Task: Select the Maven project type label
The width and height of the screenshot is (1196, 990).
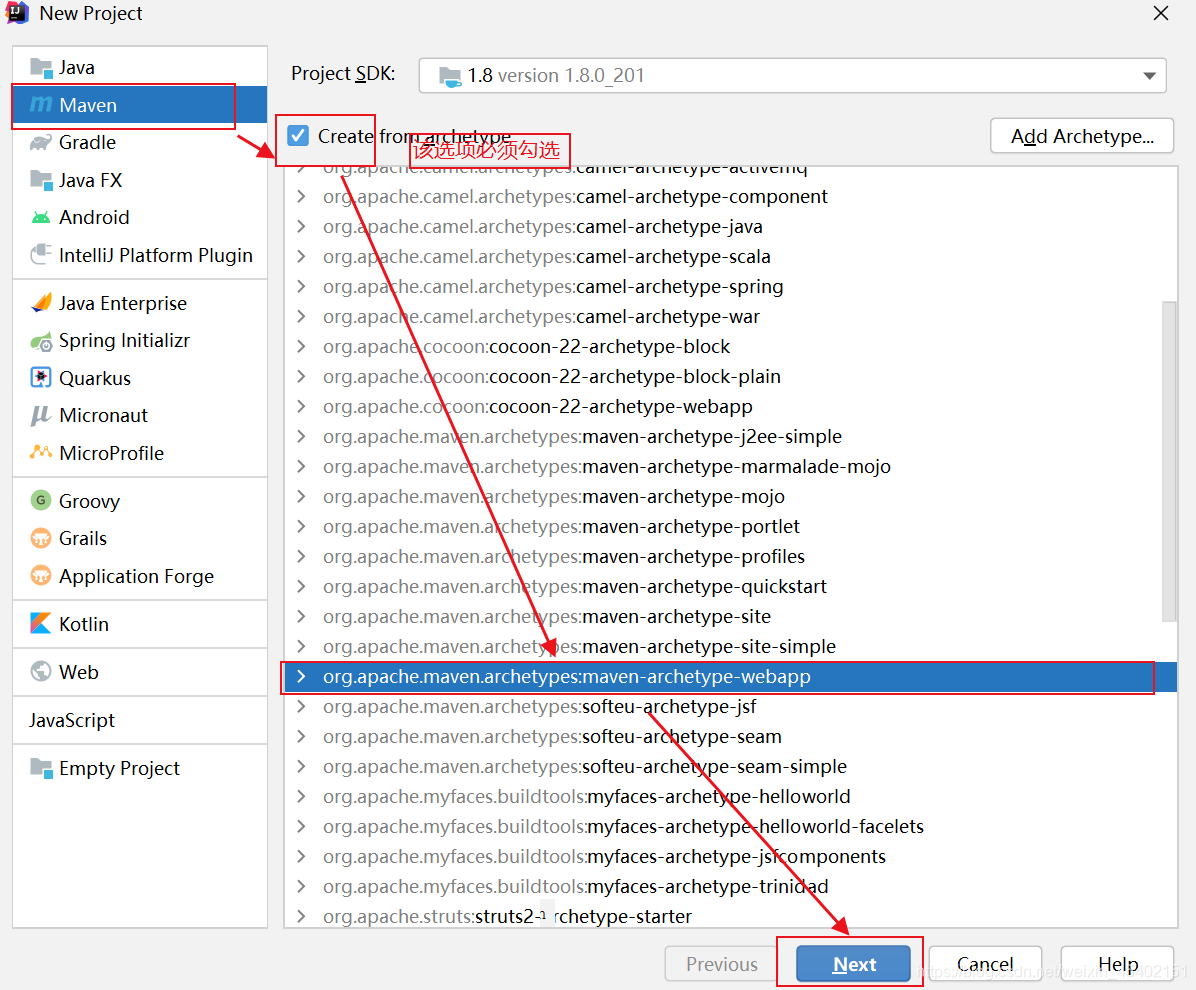Action: point(88,105)
